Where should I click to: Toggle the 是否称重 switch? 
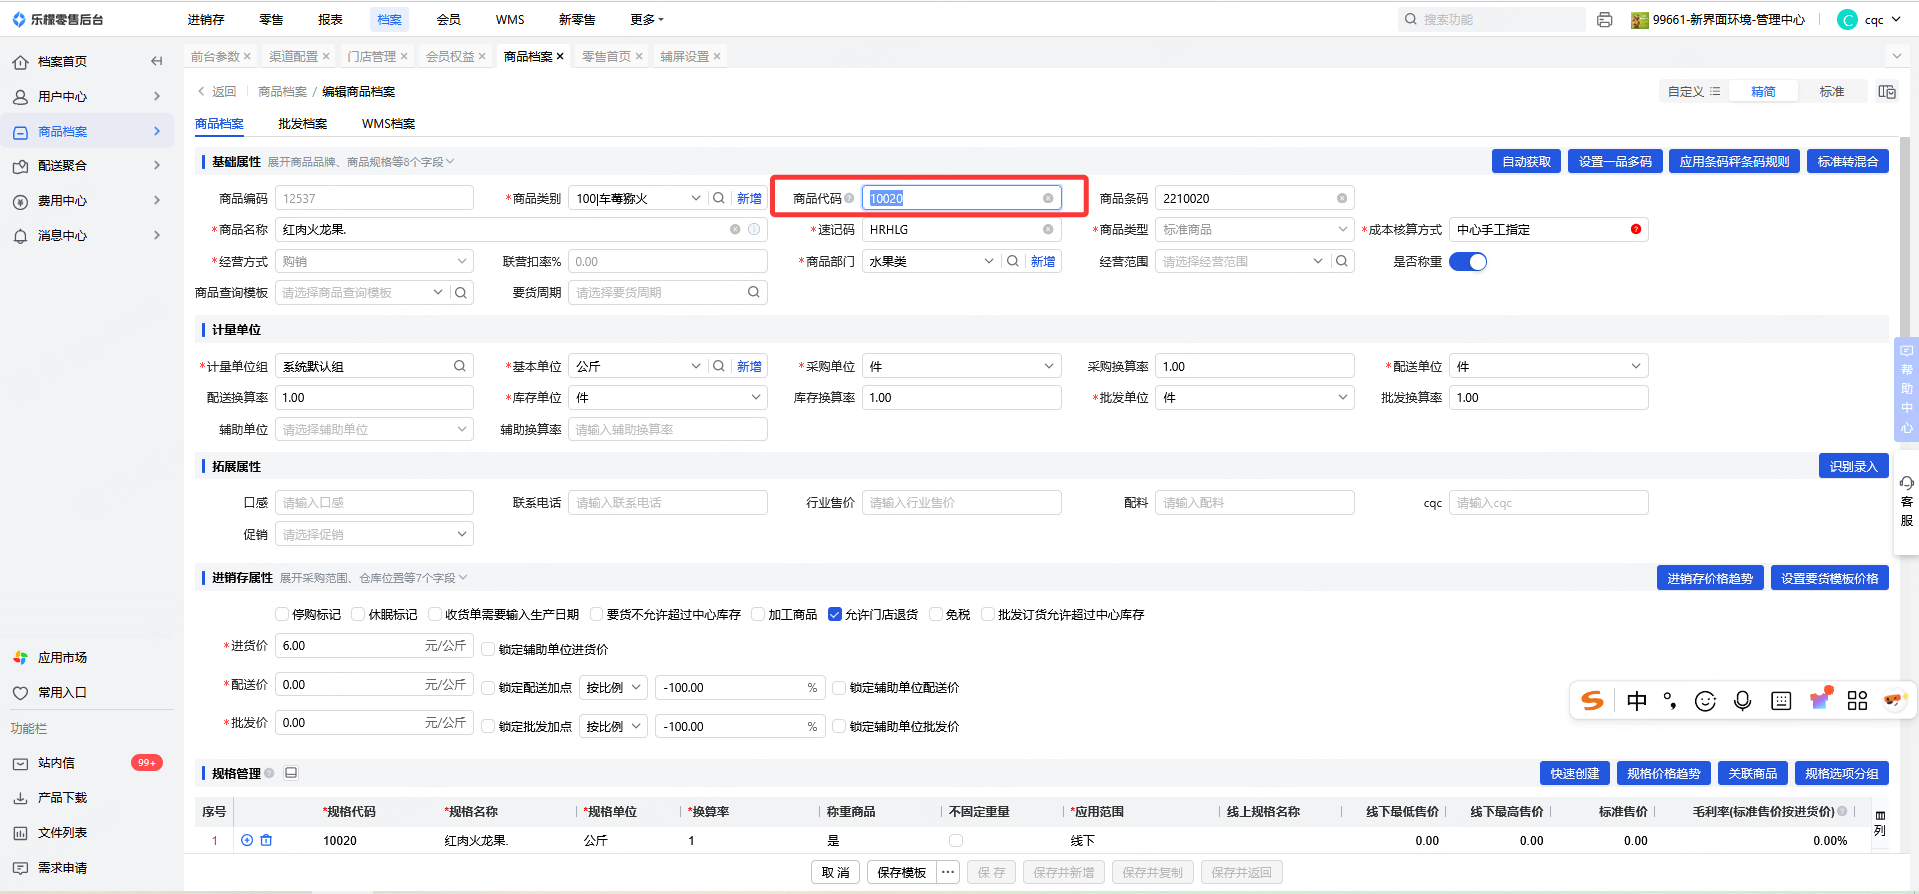click(x=1468, y=261)
